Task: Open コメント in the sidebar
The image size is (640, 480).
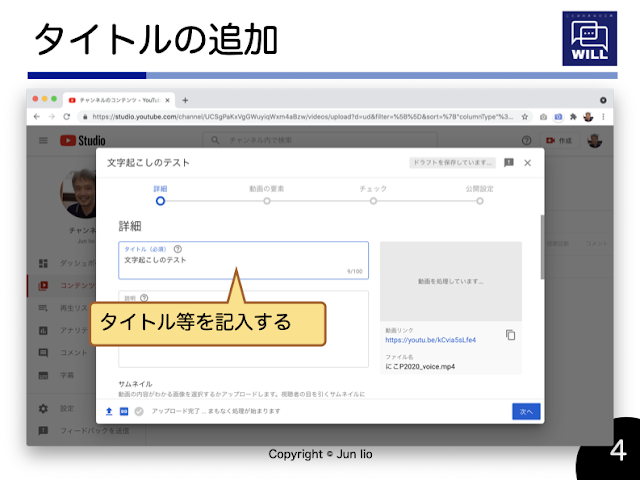Action: [63, 352]
